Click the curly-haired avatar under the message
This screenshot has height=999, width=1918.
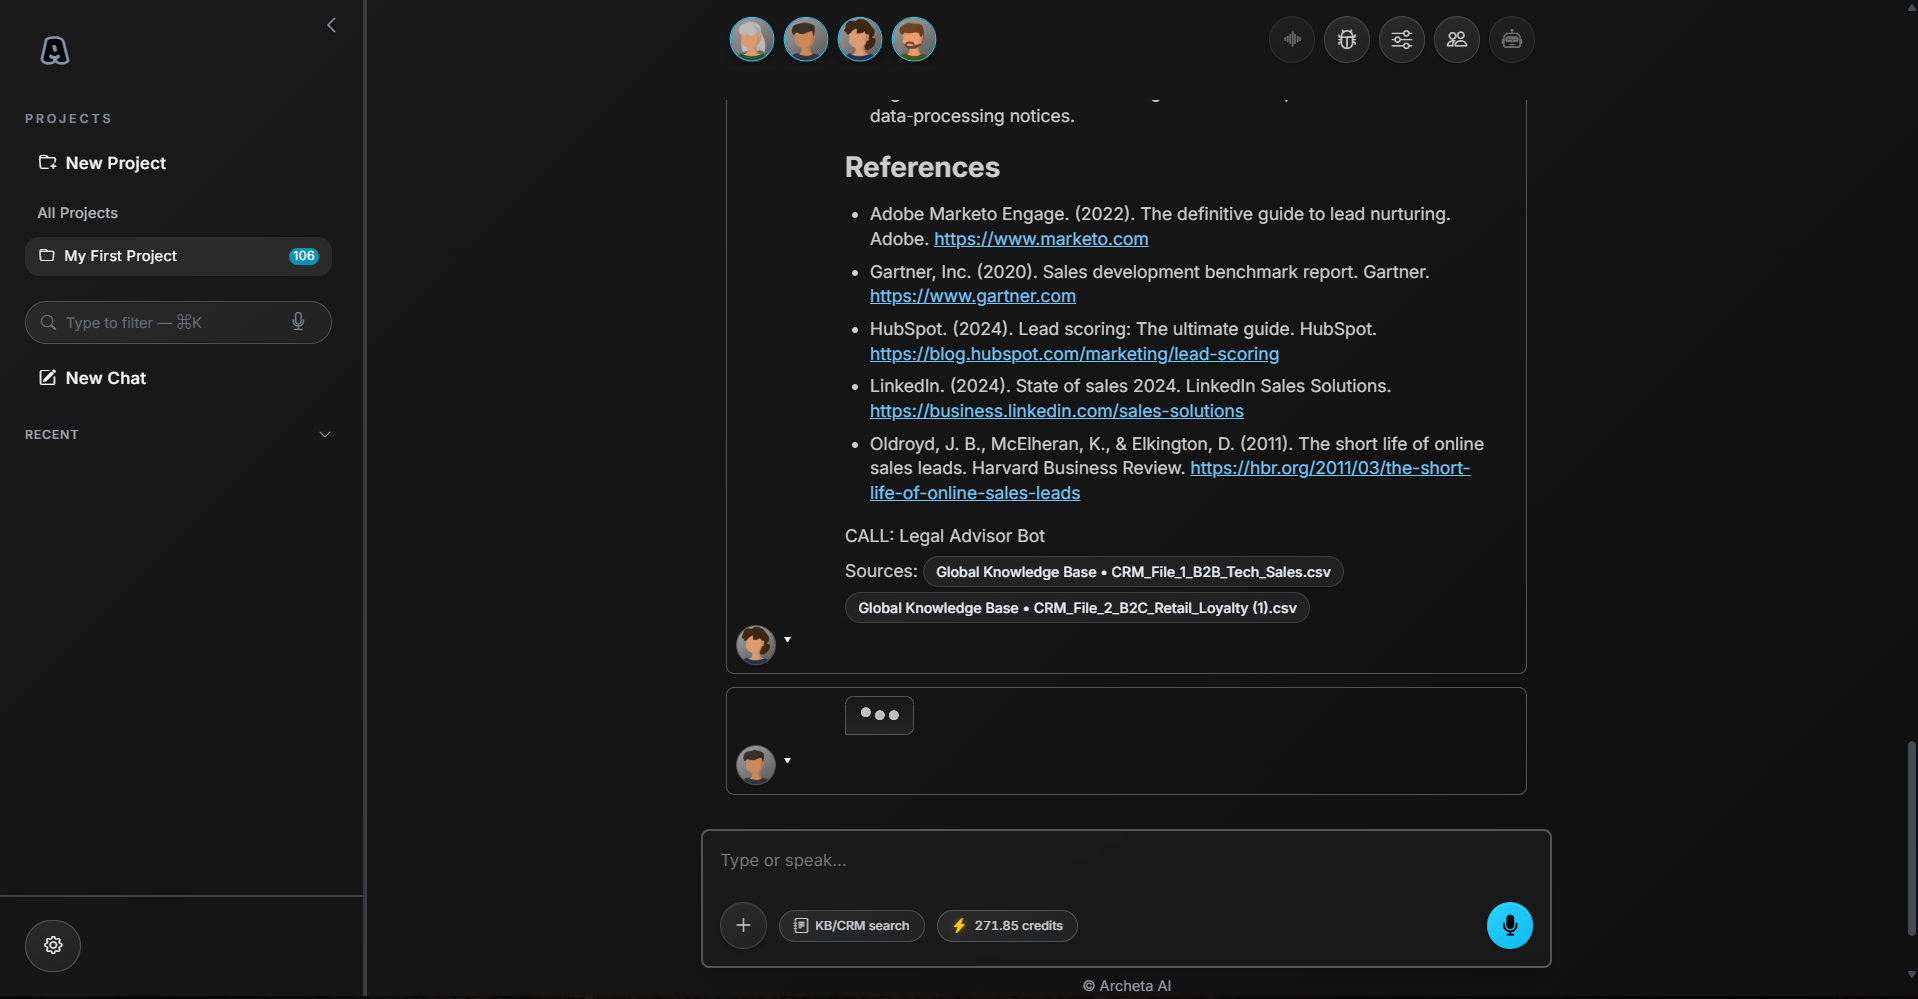pos(756,645)
